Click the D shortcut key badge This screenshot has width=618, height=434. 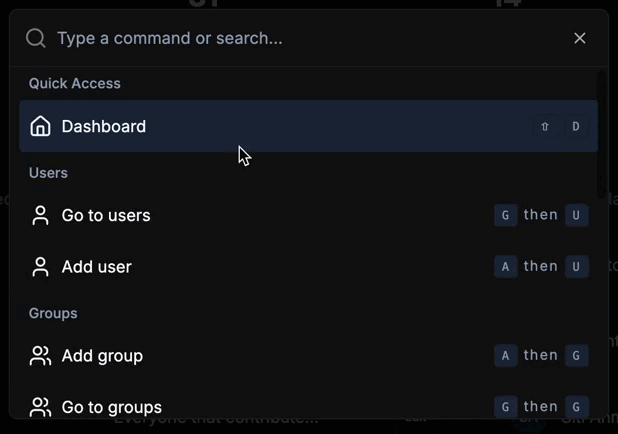pyautogui.click(x=576, y=127)
